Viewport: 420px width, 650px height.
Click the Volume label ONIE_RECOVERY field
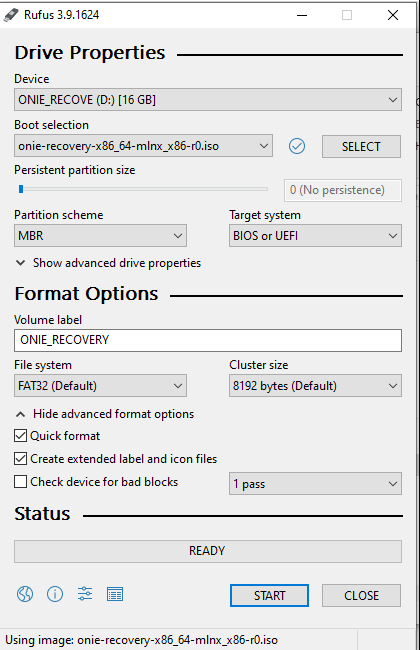[208, 340]
